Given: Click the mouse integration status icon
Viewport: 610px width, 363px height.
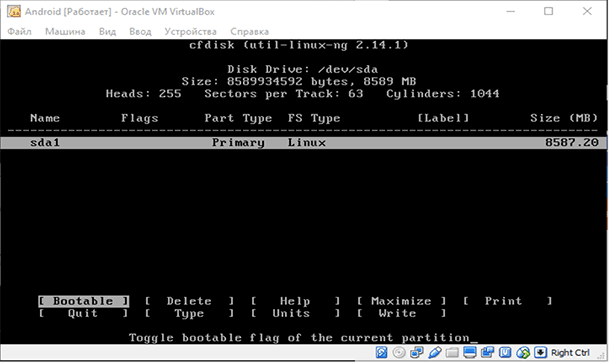Looking at the screenshot, I should (x=523, y=353).
